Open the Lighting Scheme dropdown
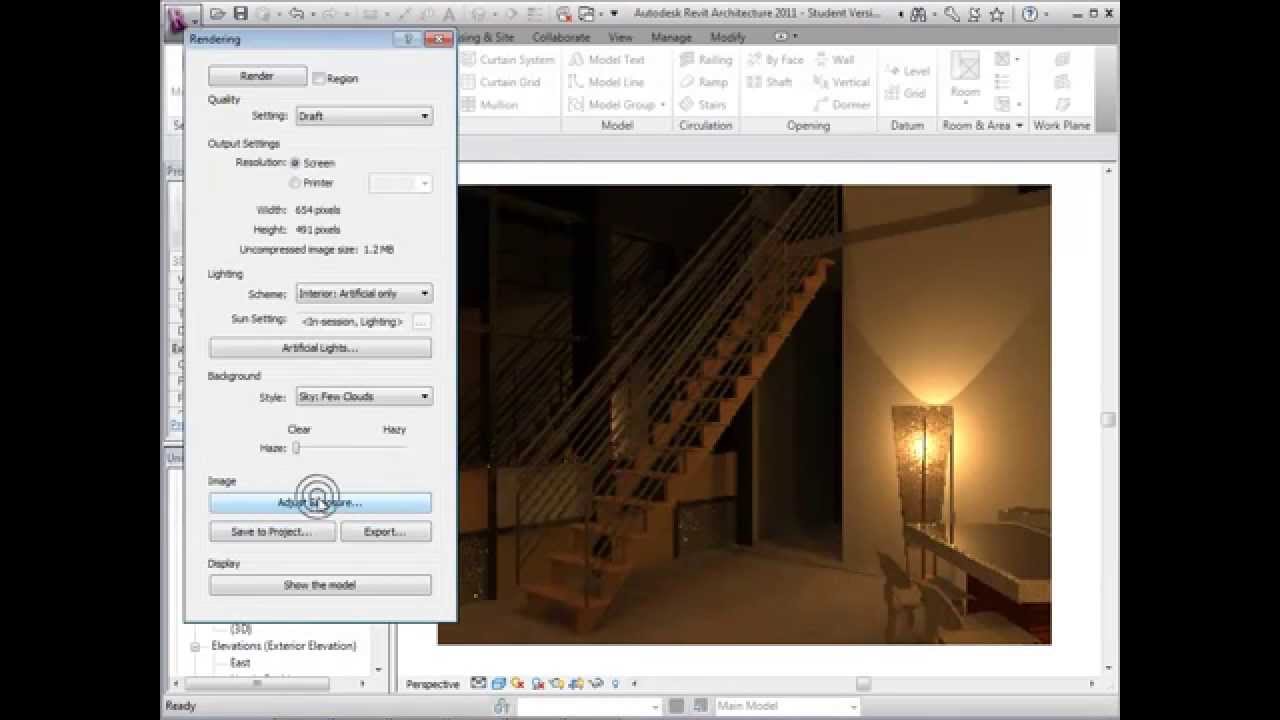This screenshot has width=1280, height=720. (x=364, y=294)
